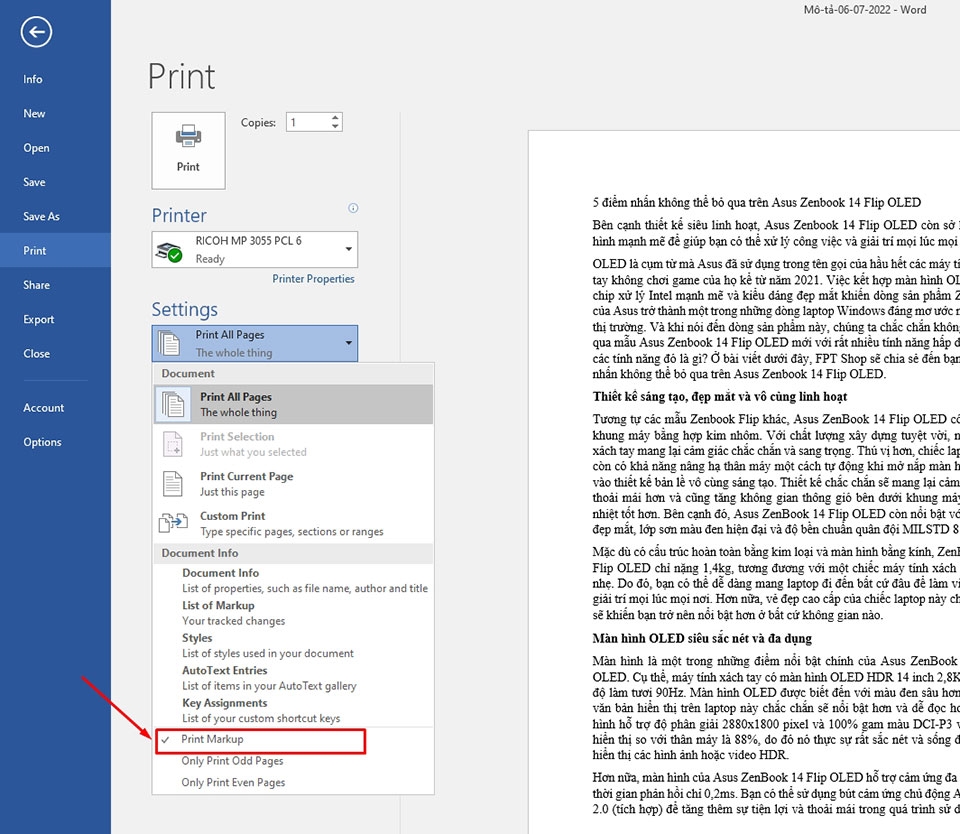Open Printer Properties link
The image size is (960, 834).
coord(313,279)
